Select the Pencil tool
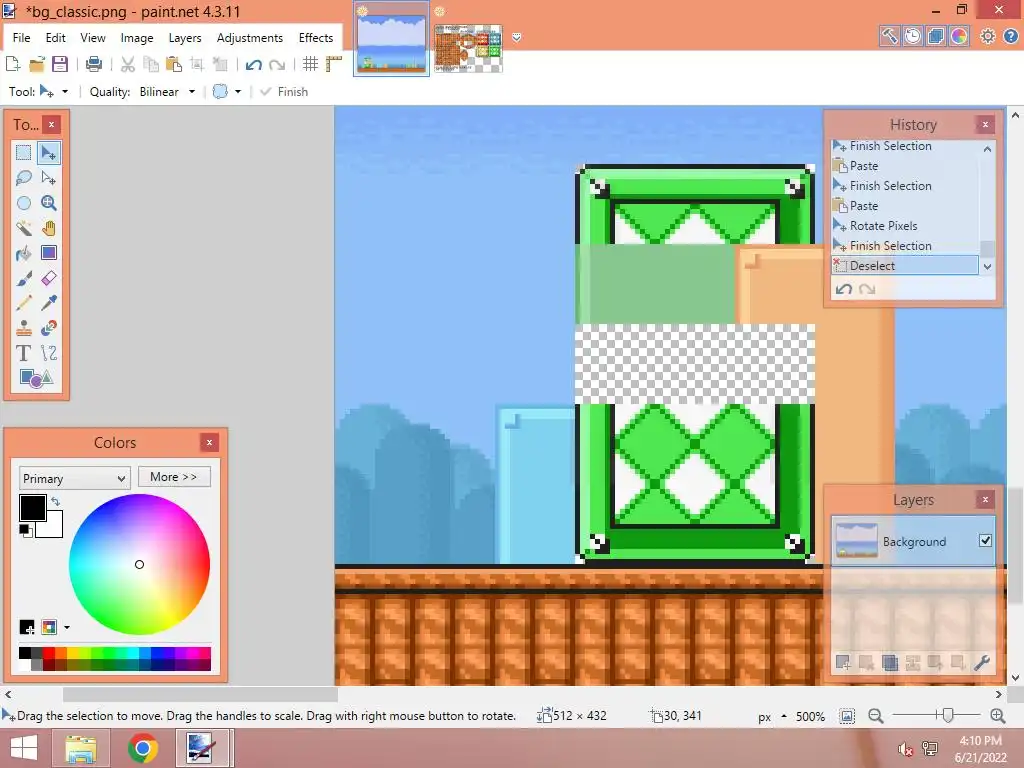 point(24,303)
